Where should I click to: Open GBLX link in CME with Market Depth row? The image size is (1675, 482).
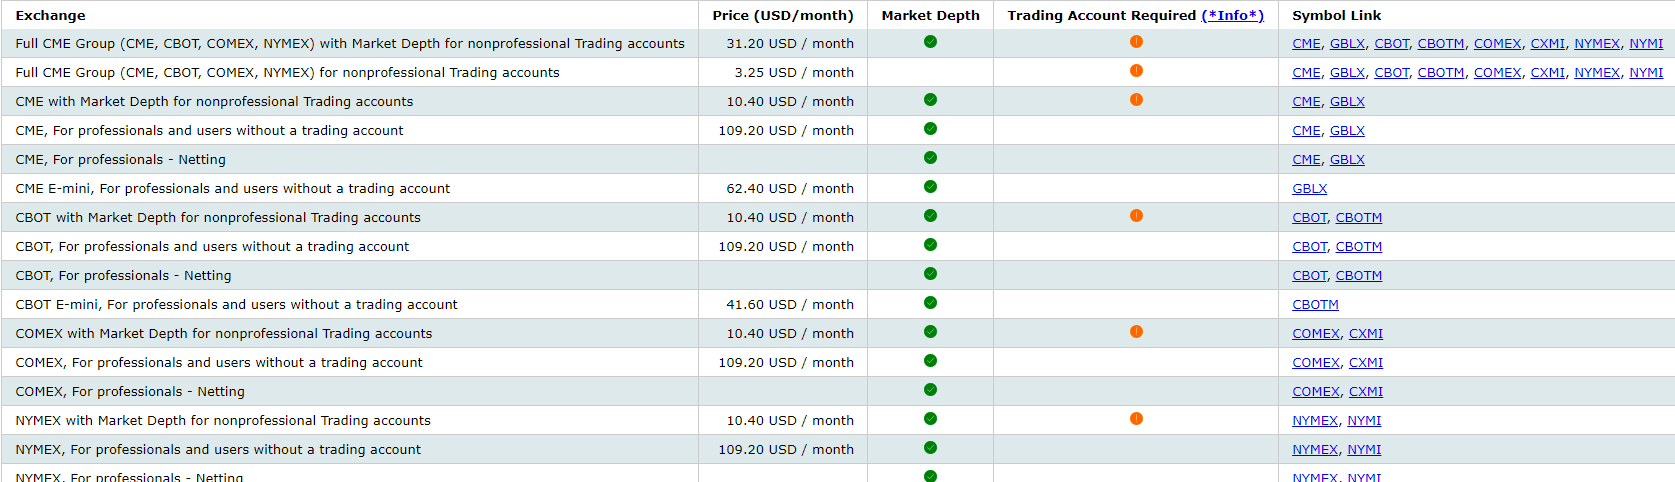(x=1347, y=102)
